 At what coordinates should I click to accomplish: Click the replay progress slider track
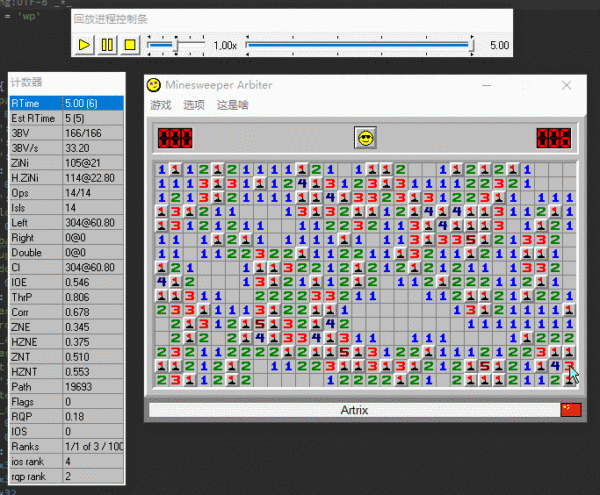tap(360, 45)
